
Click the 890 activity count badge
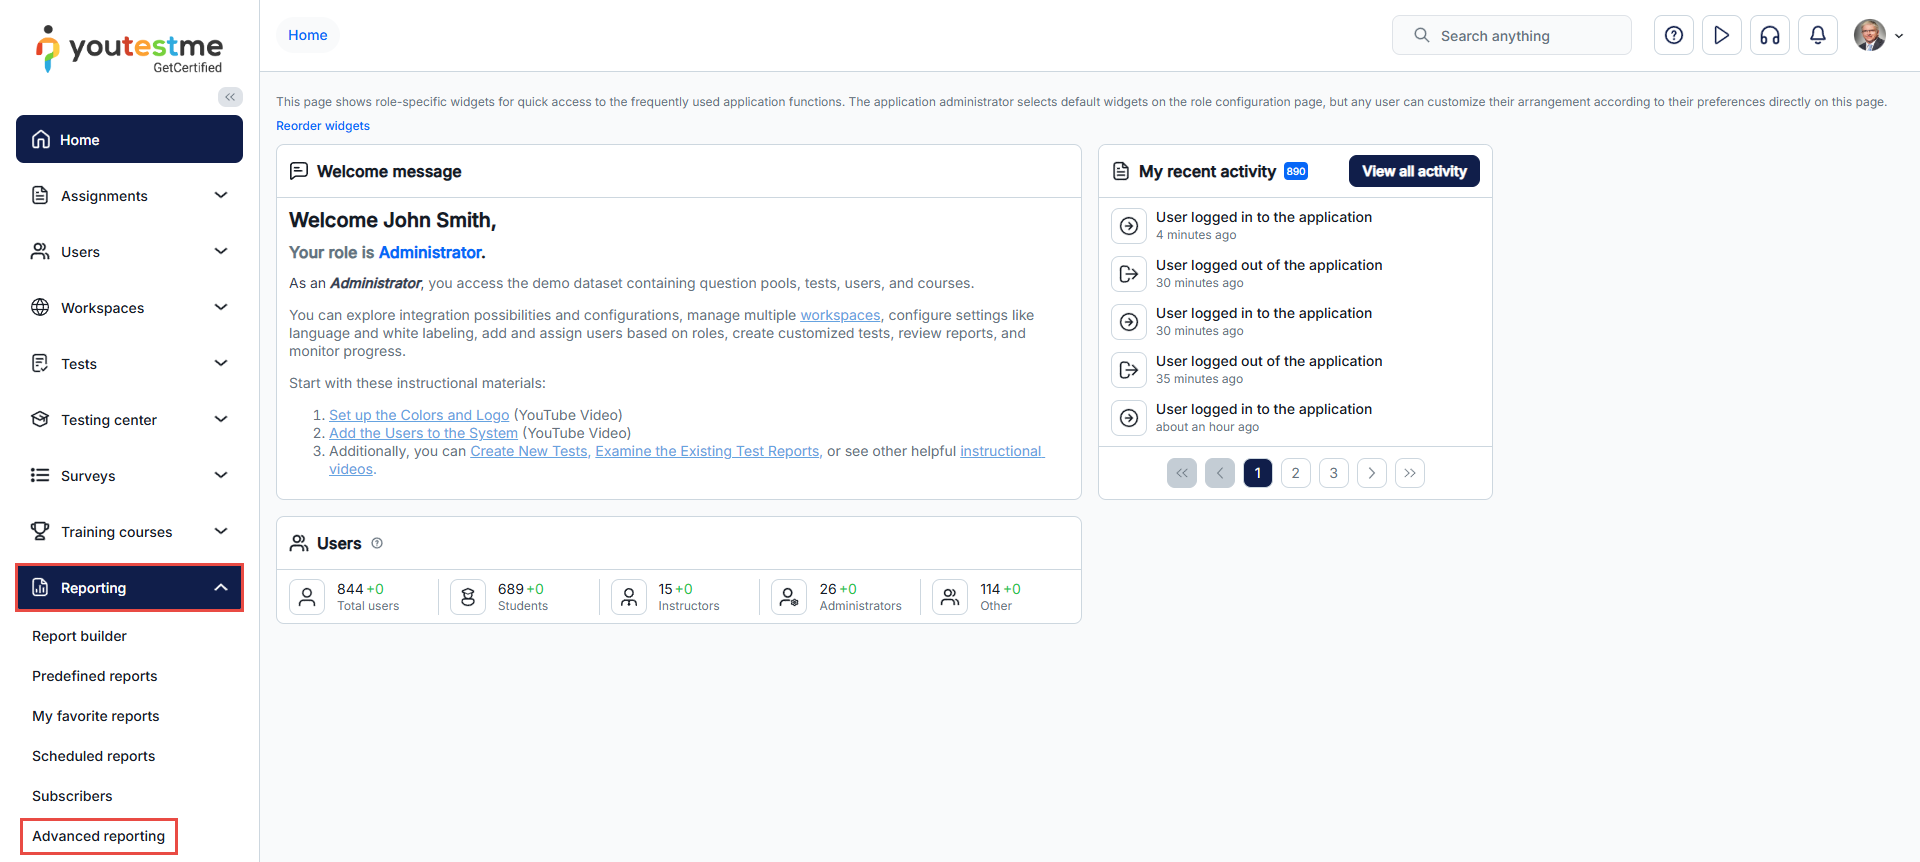pyautogui.click(x=1296, y=171)
